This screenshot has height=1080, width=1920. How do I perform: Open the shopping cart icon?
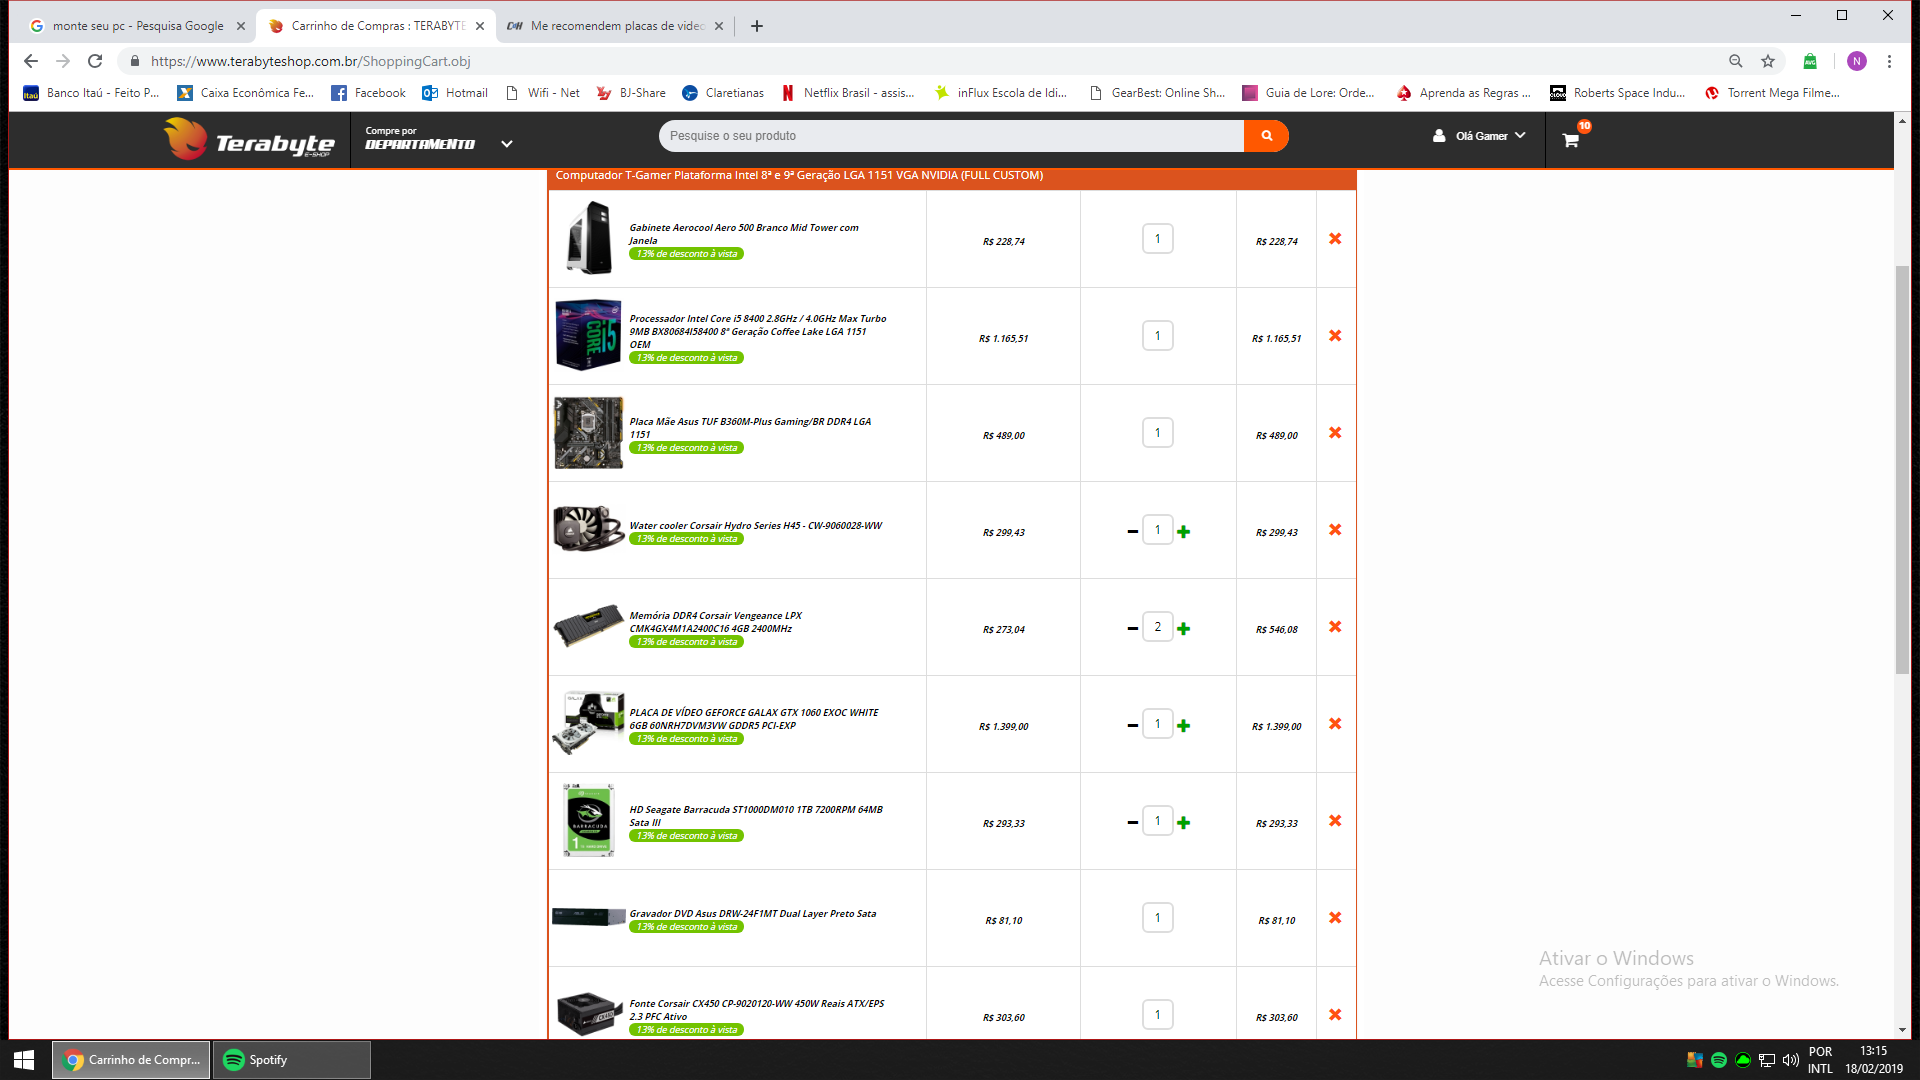point(1571,139)
